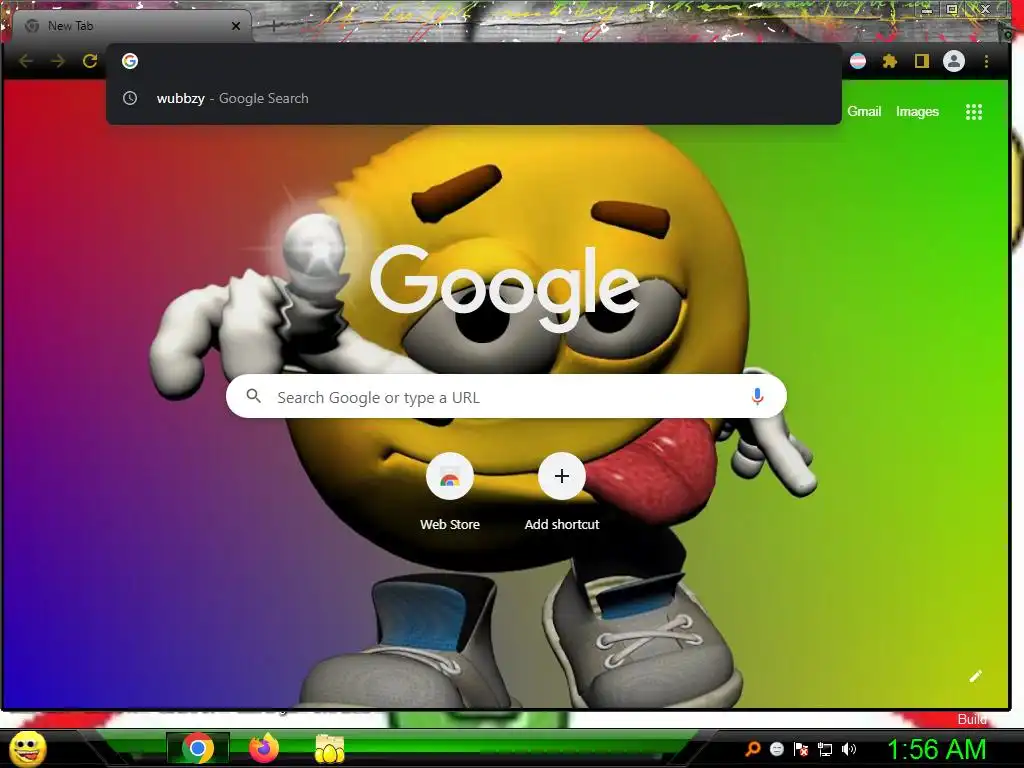Click the 1:56 AM taskbar clock
Image resolution: width=1024 pixels, height=768 pixels.
pos(936,749)
